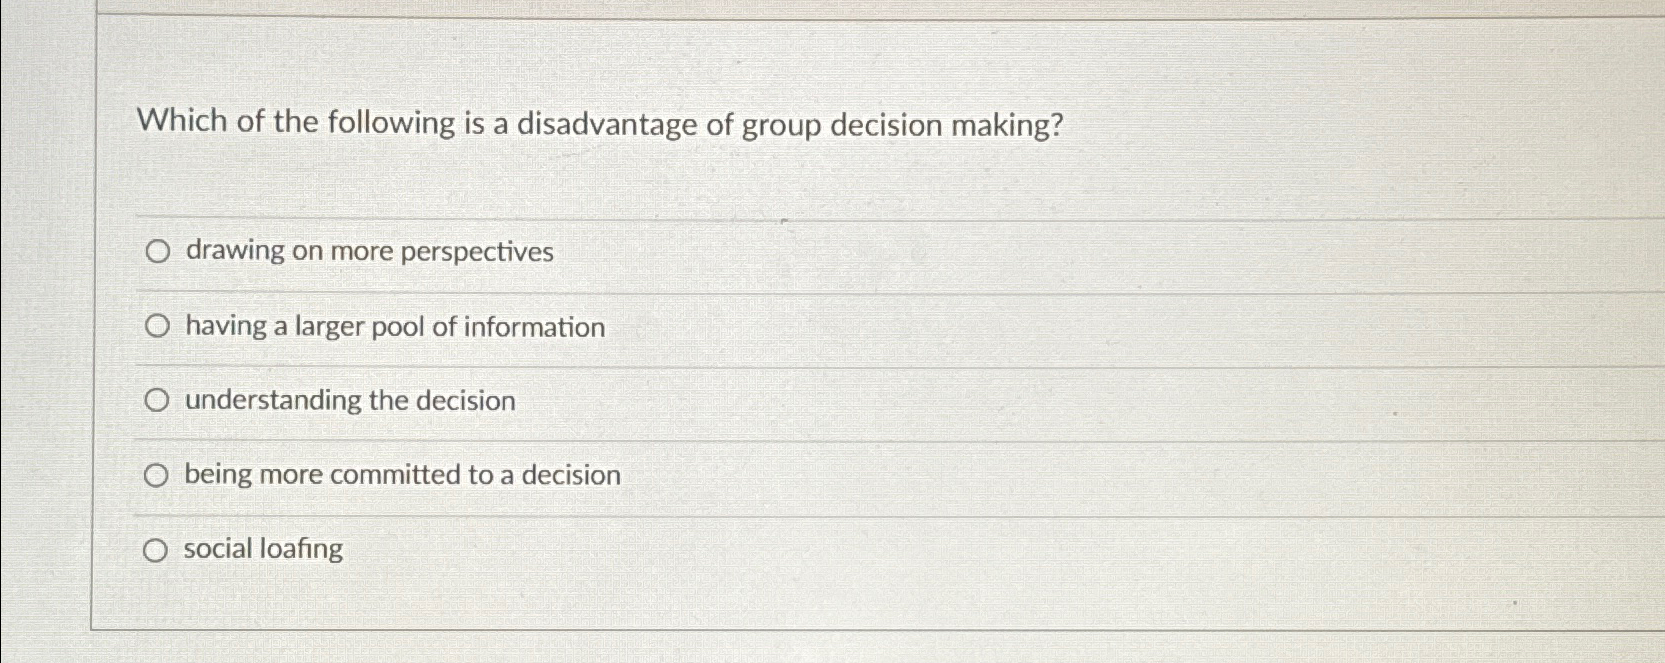Click the text 'being more committed to a decision'
1665x663 pixels.
pos(401,474)
